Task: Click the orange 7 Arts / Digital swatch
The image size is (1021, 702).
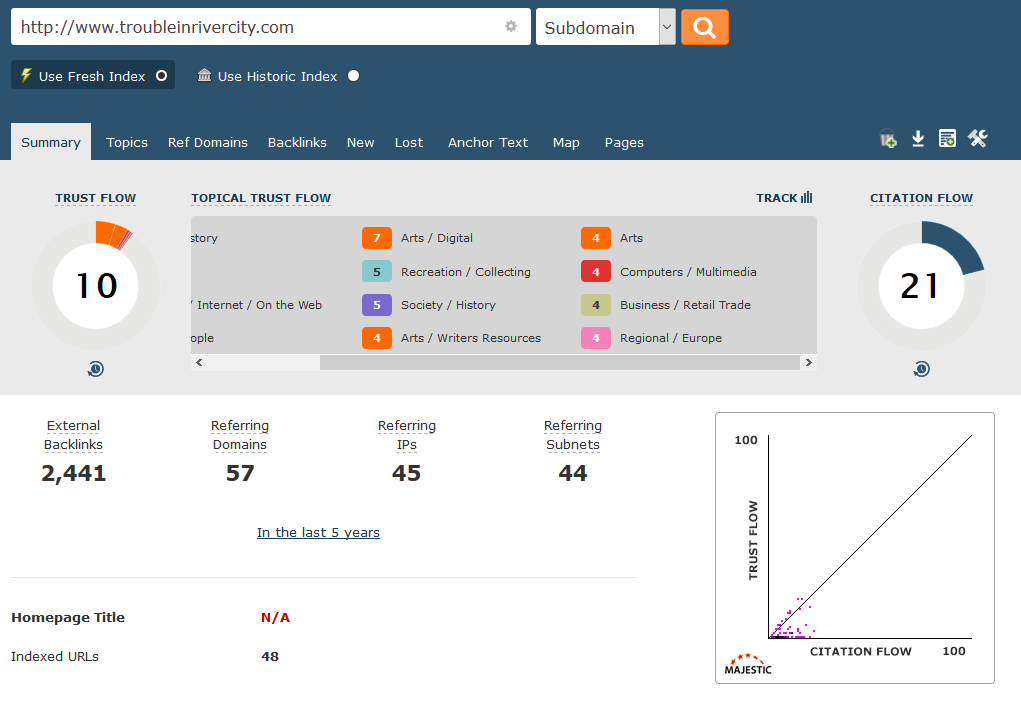Action: tap(377, 238)
